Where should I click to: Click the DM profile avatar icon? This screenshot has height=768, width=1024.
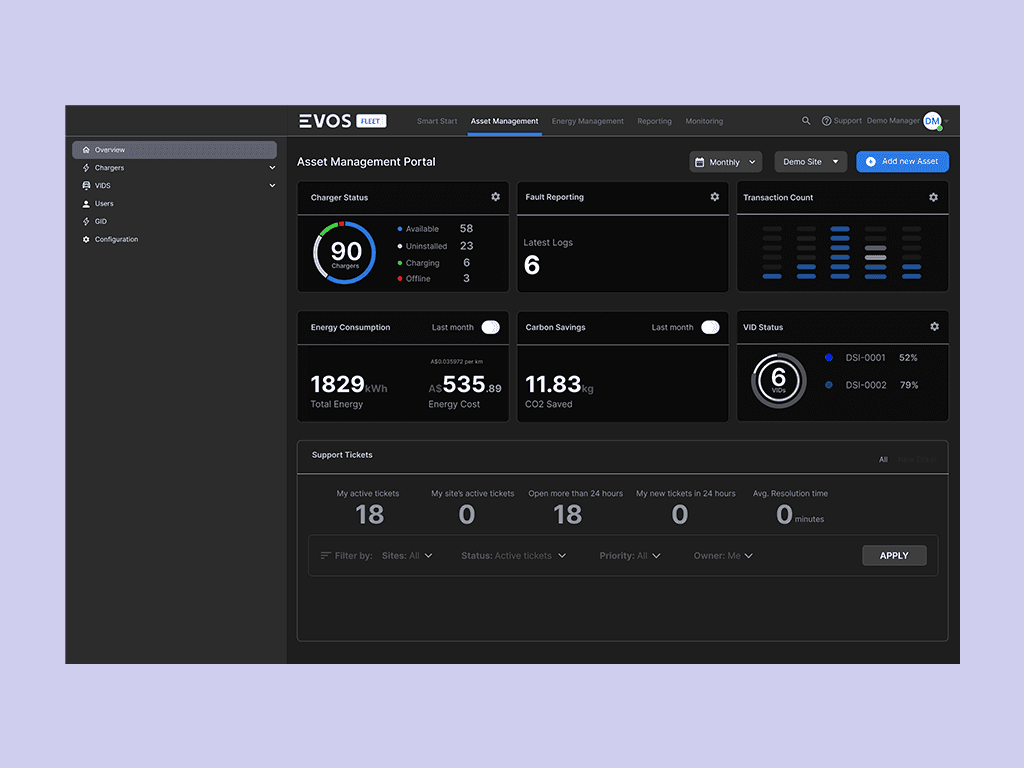click(932, 120)
